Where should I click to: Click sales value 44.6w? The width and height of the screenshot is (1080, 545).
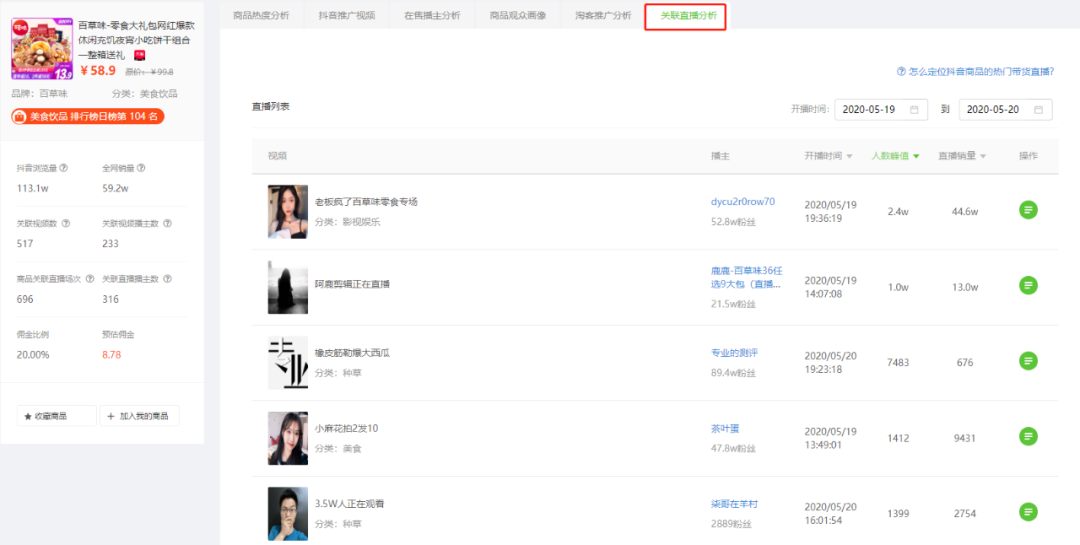tap(964, 212)
